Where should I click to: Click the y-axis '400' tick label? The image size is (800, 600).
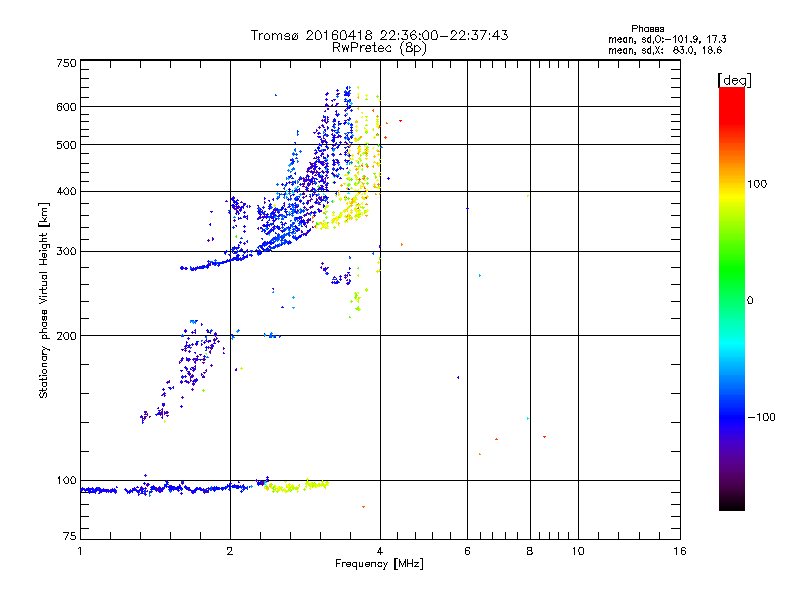pyautogui.click(x=67, y=191)
